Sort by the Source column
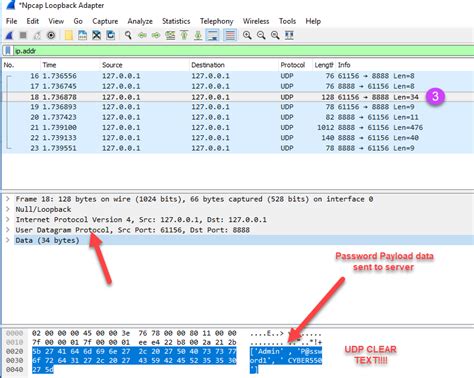Viewport: 474px width, 378px height. (112, 65)
